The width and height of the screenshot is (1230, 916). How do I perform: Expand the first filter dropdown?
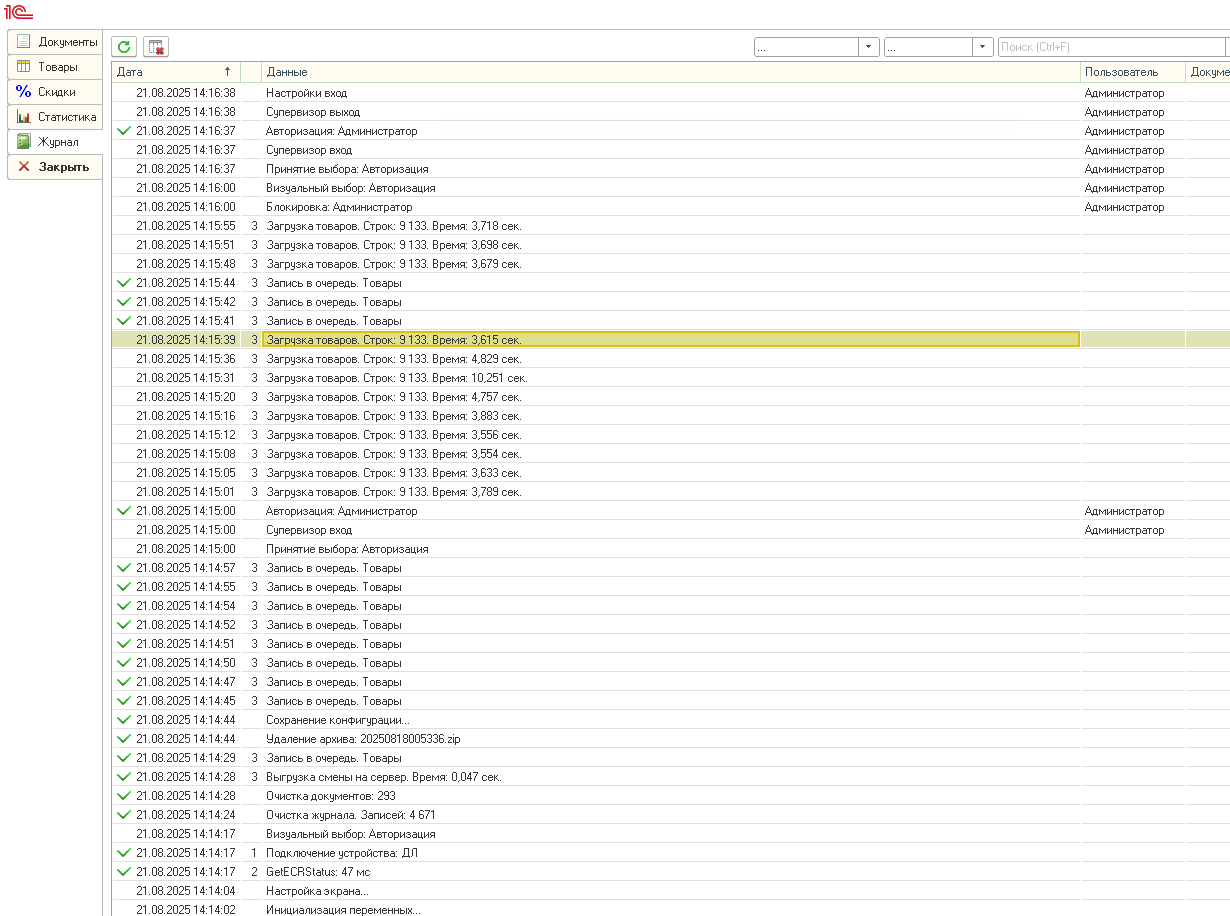click(869, 47)
